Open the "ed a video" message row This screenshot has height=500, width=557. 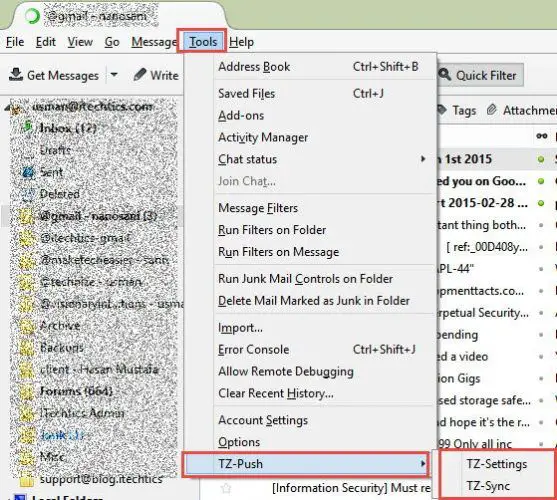(463, 357)
